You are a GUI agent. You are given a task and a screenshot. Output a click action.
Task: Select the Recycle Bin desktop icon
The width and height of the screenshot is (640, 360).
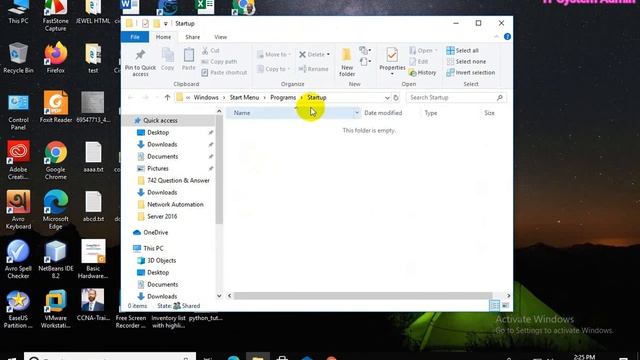click(x=18, y=58)
